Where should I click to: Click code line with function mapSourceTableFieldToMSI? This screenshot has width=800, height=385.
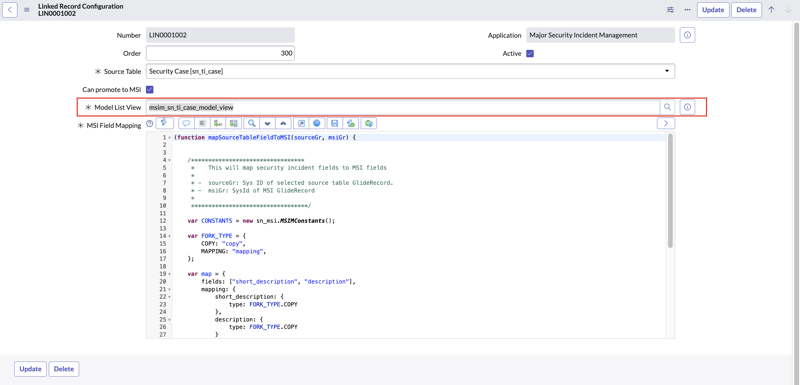[x=264, y=138]
